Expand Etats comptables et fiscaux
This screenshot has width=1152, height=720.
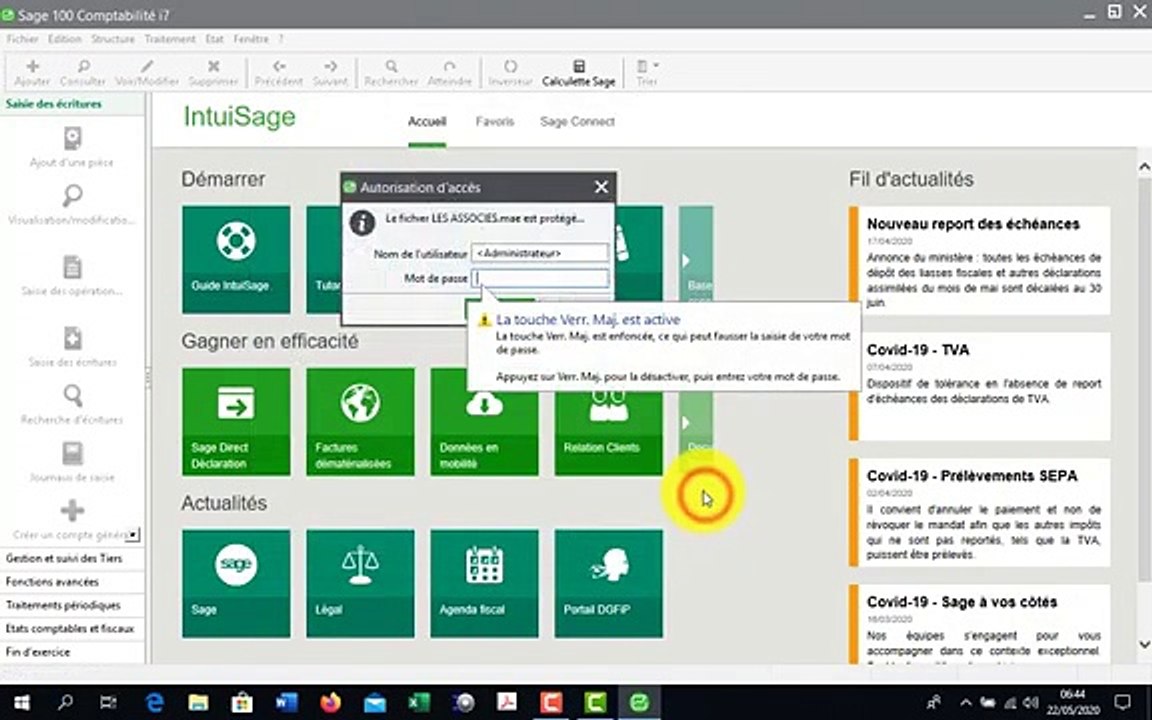point(72,629)
